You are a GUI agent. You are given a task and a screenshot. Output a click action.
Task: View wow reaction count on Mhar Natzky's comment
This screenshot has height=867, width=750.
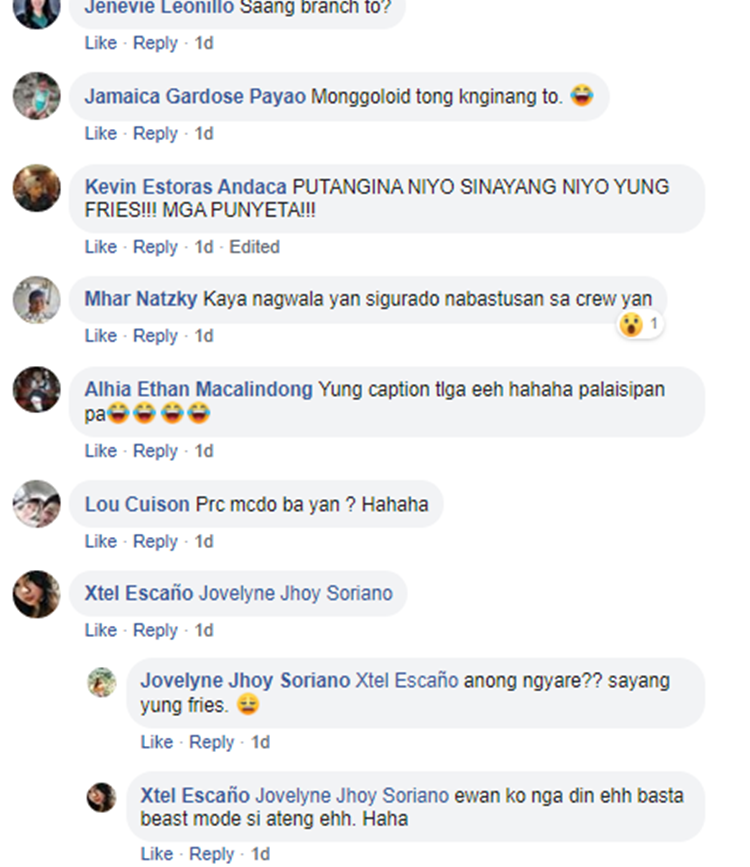coord(640,324)
